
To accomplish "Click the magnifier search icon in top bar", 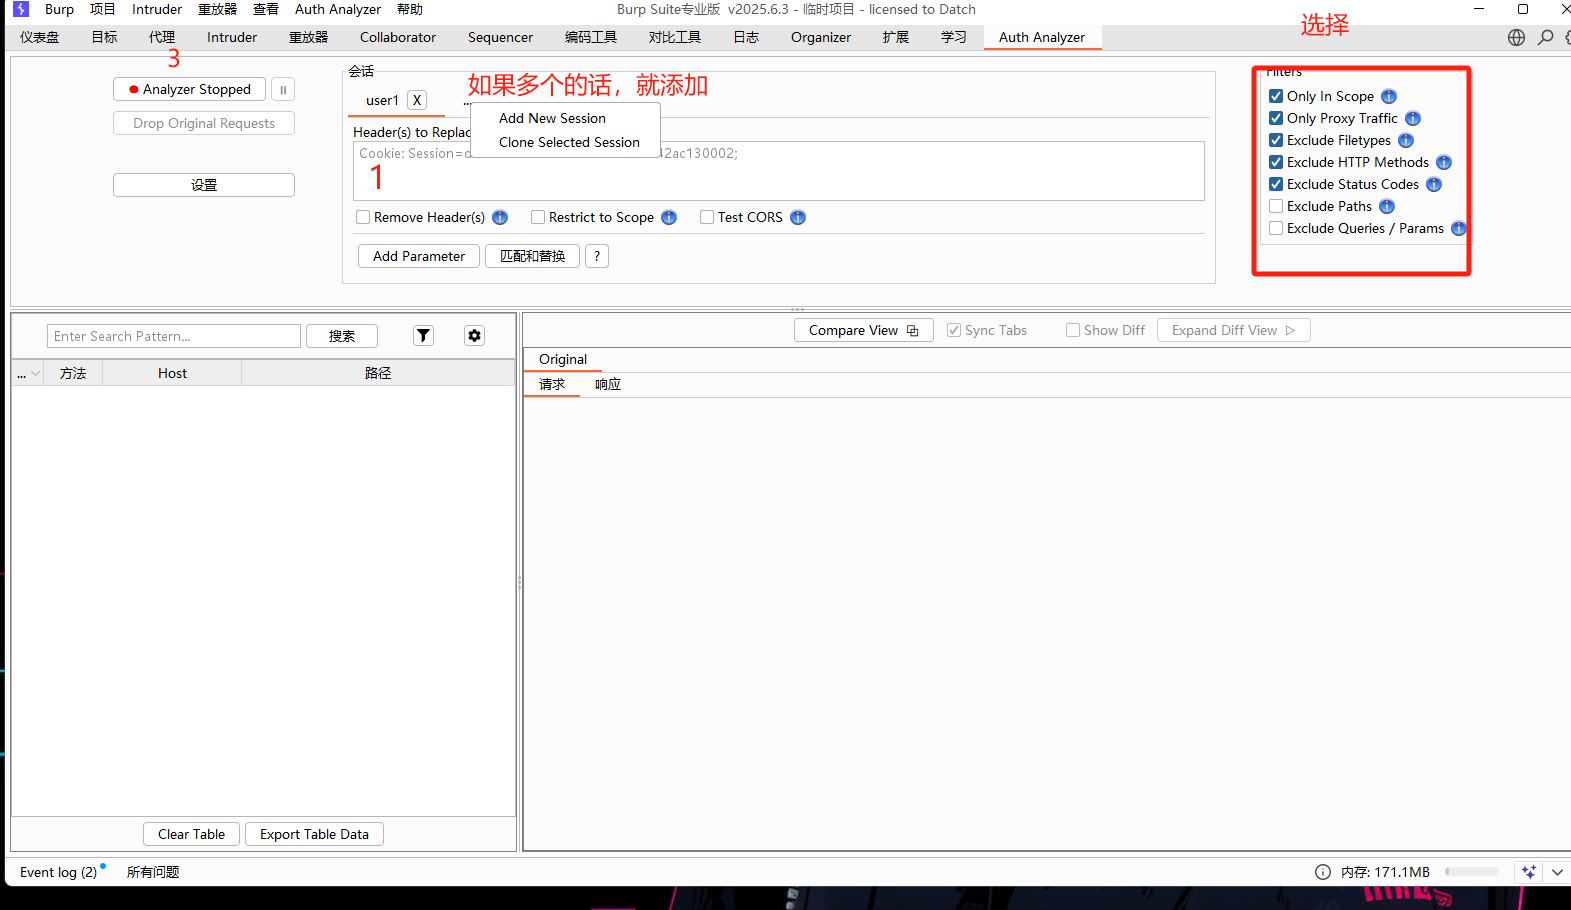I will [1546, 37].
